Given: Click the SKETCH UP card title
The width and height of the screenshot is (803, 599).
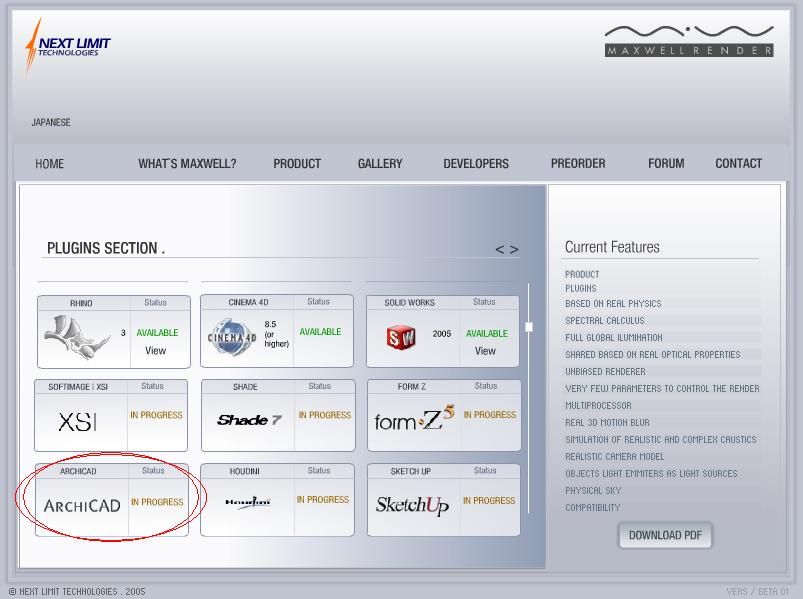Looking at the screenshot, I should pos(411,471).
